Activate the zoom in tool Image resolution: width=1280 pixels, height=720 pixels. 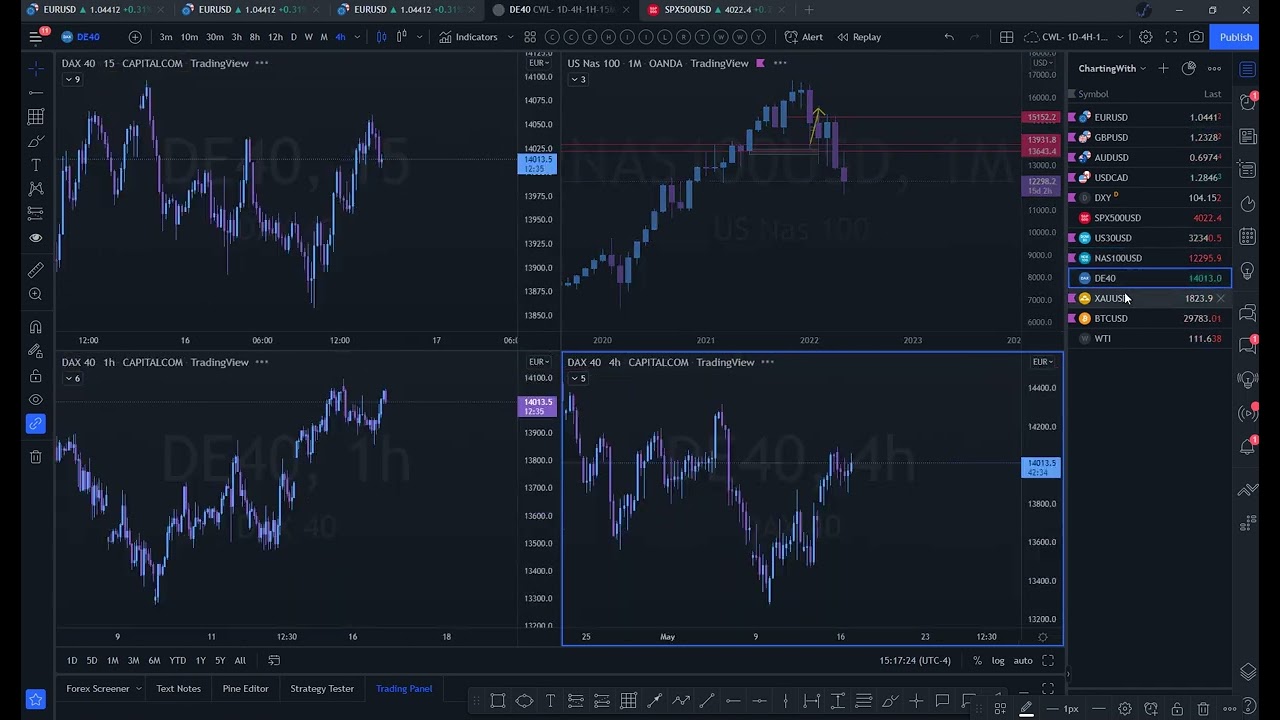click(36, 294)
